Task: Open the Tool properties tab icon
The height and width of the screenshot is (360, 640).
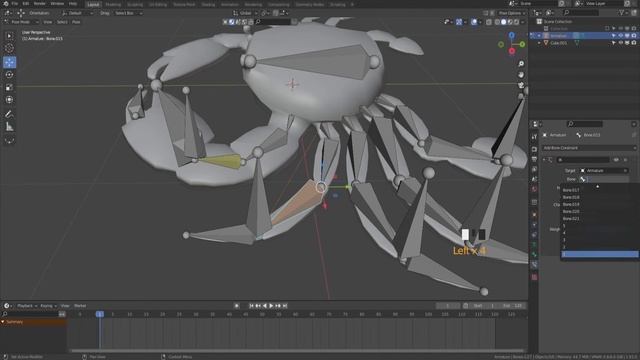Action: [534, 138]
